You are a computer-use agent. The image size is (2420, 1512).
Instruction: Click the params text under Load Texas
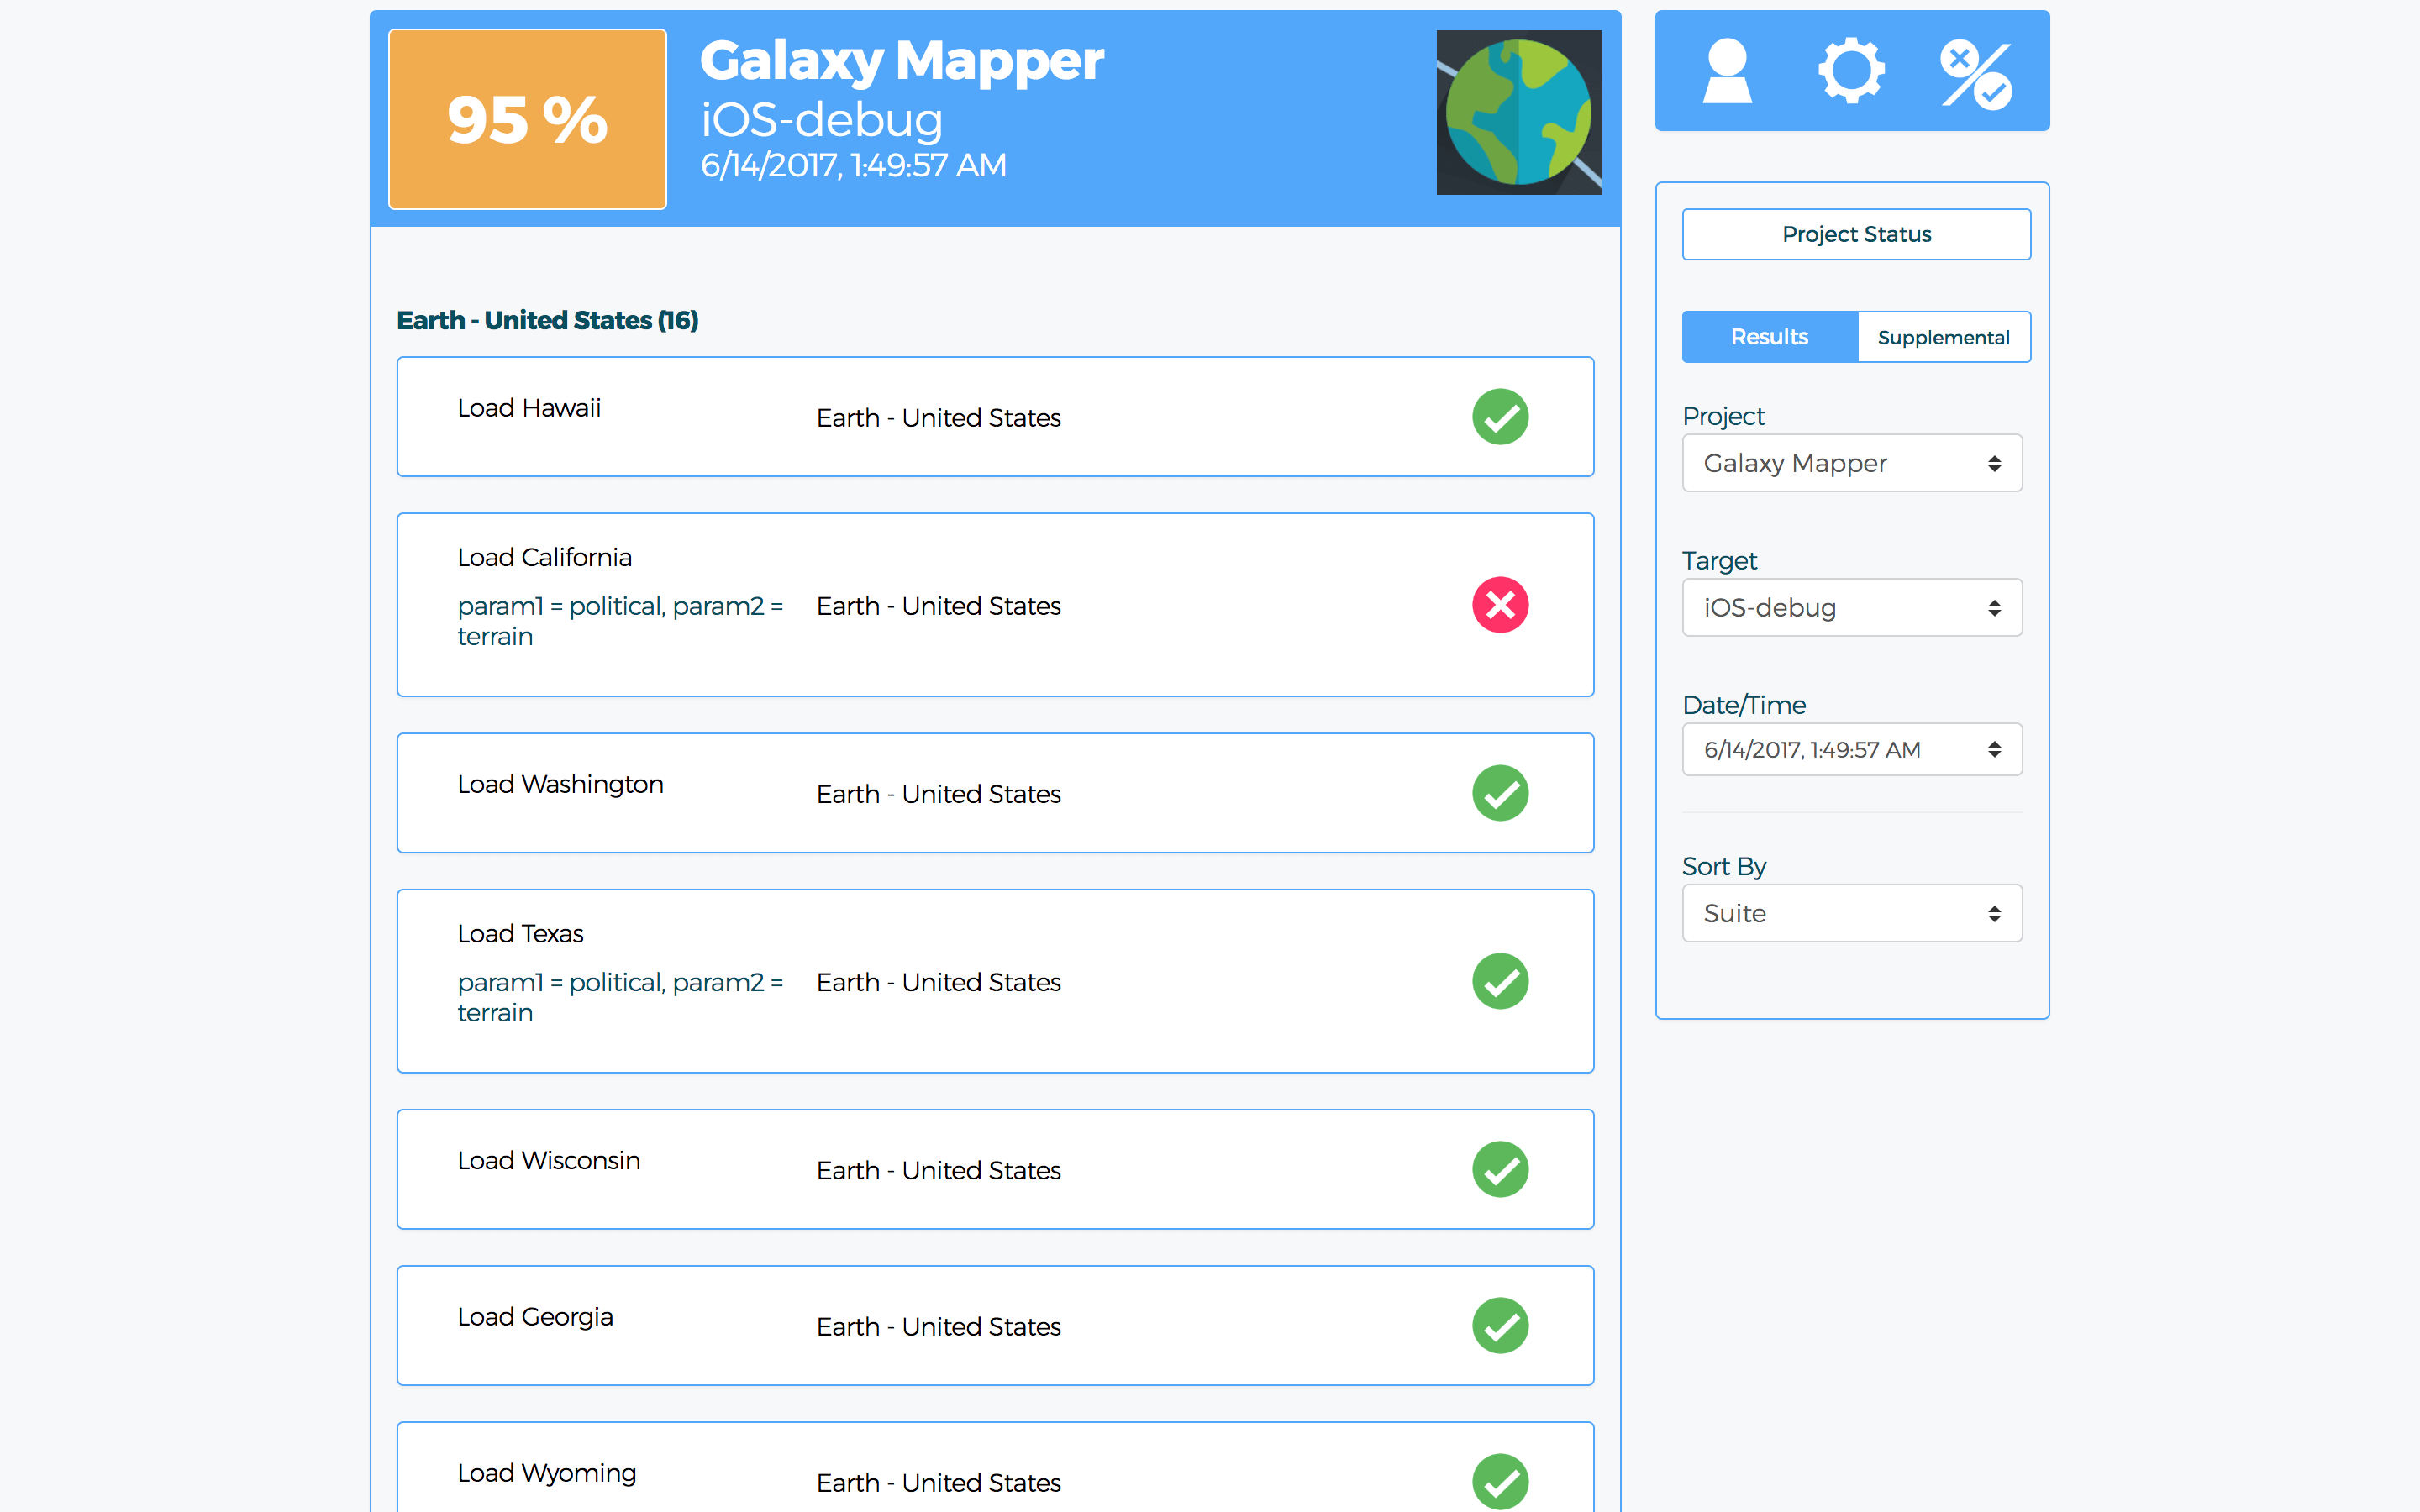tap(620, 997)
